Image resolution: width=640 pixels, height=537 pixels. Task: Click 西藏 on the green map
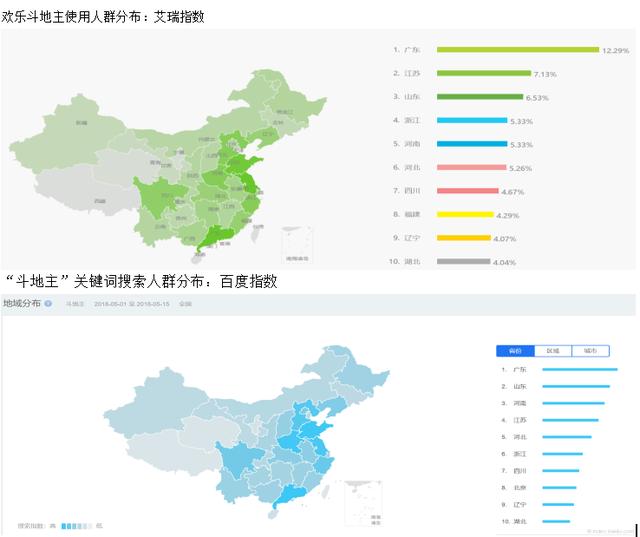100,201
